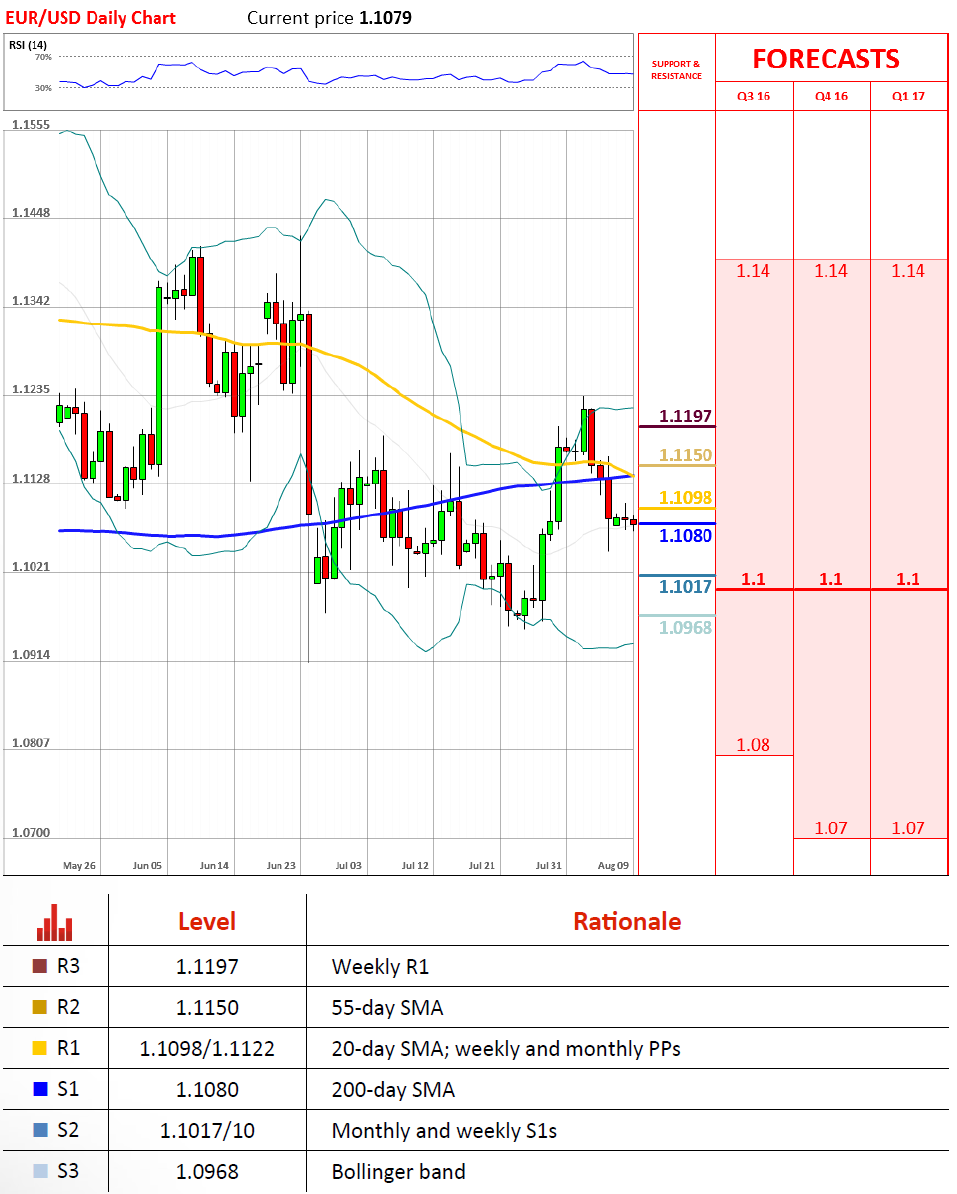Click the EUR/USD Daily Chart title
Screen dimensions: 957x1194
(x=89, y=18)
